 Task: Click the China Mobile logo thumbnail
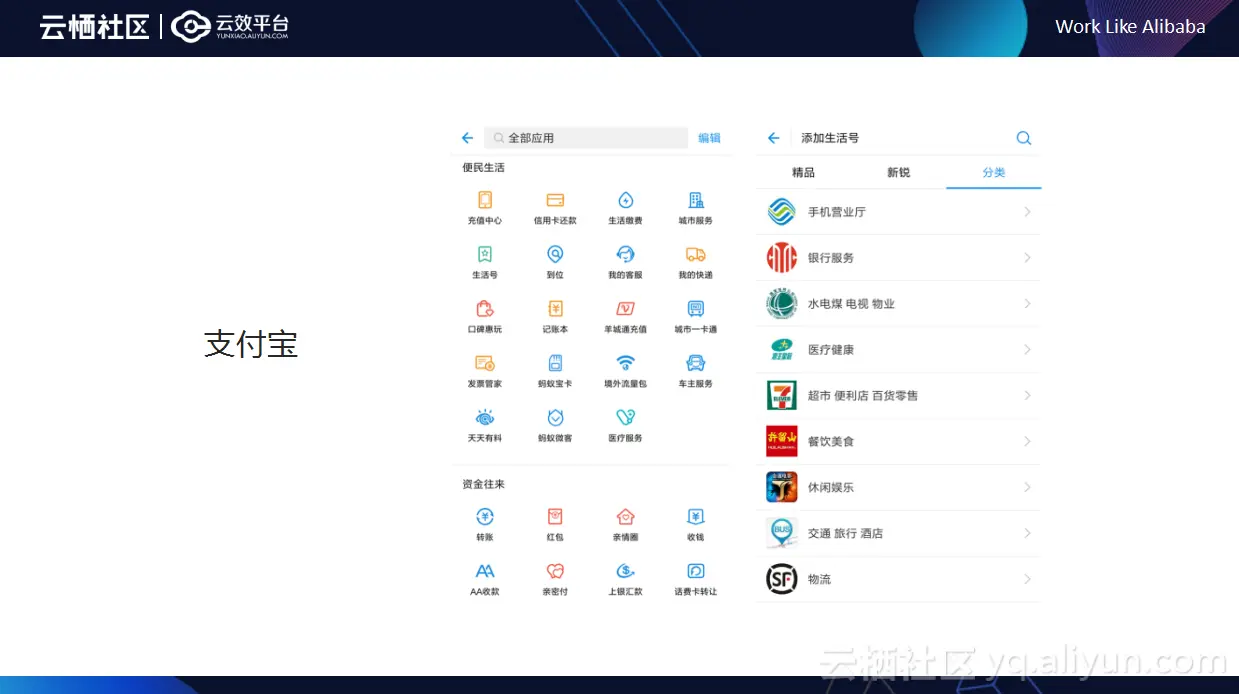point(781,212)
